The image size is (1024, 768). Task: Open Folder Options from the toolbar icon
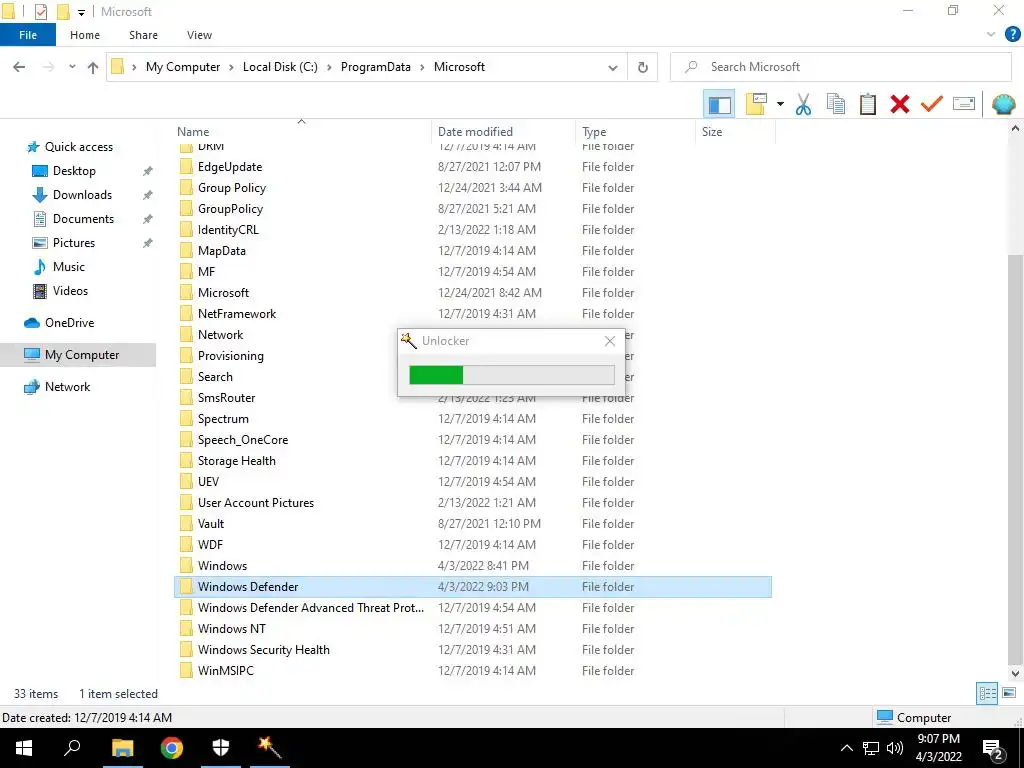[x=756, y=104]
